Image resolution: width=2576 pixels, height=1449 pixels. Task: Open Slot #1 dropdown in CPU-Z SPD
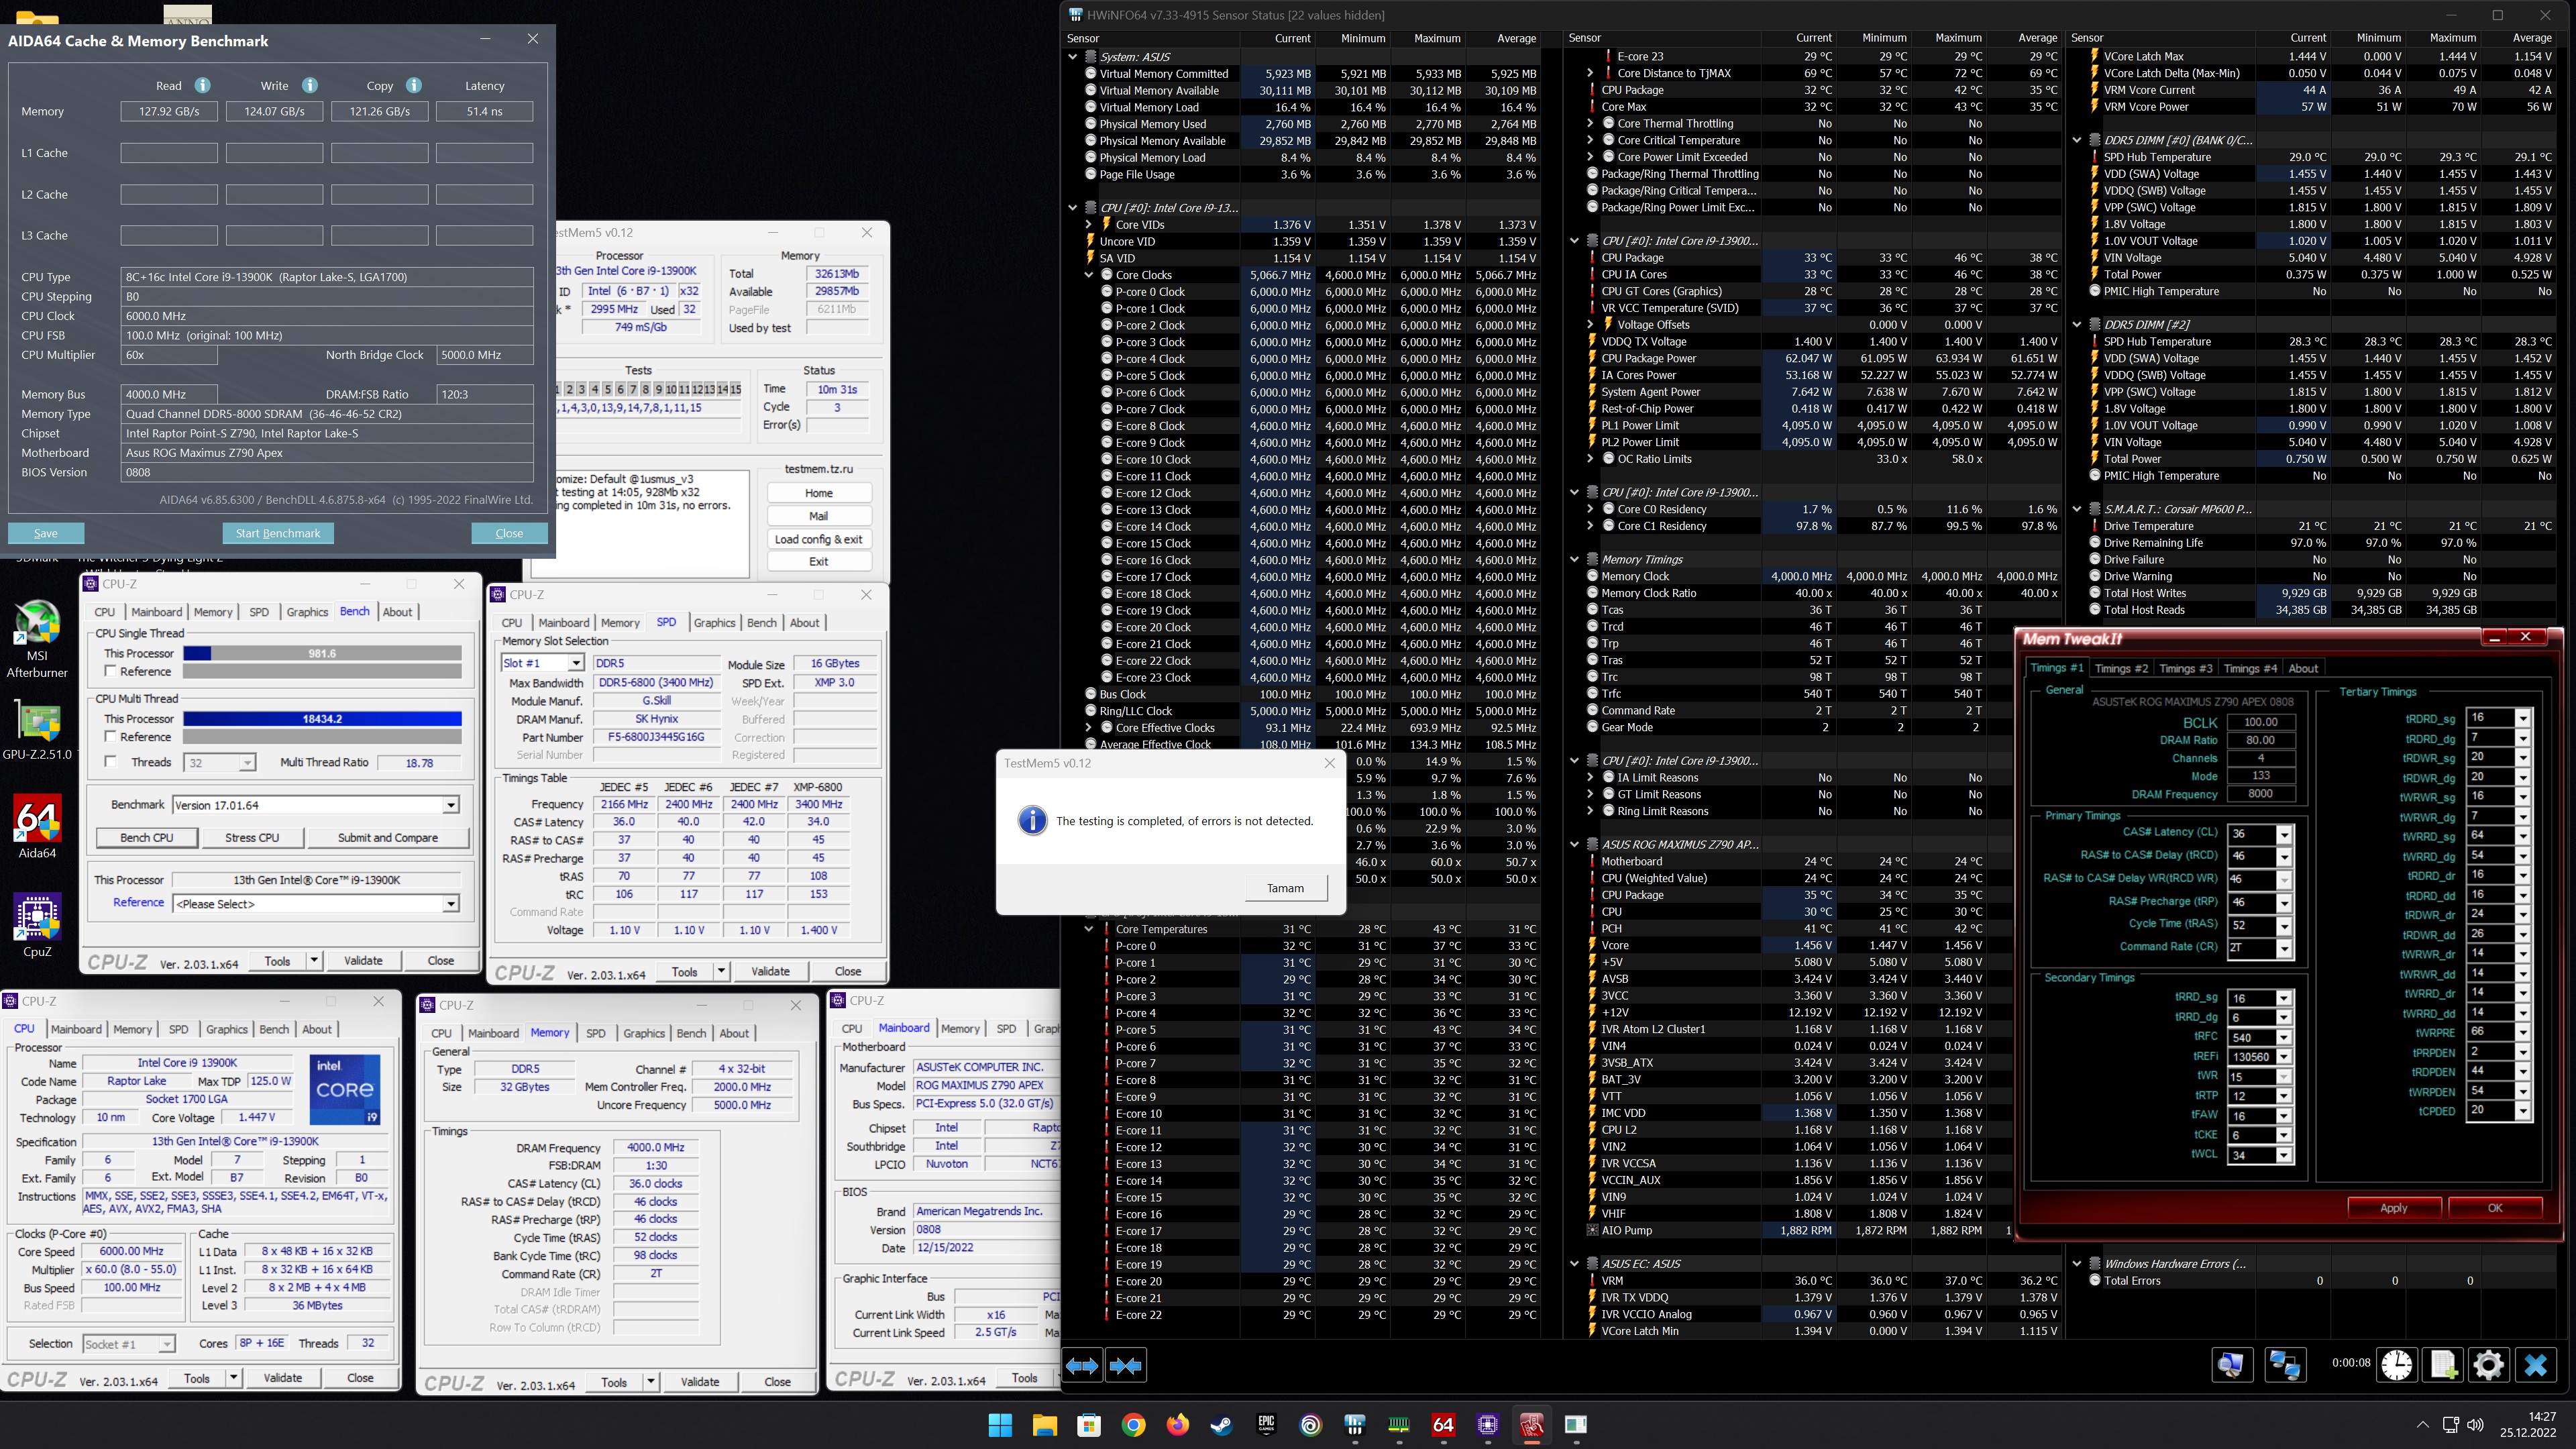575,663
